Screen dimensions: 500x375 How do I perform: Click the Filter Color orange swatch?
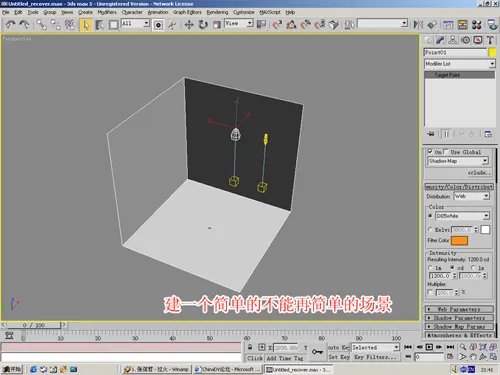(x=459, y=241)
